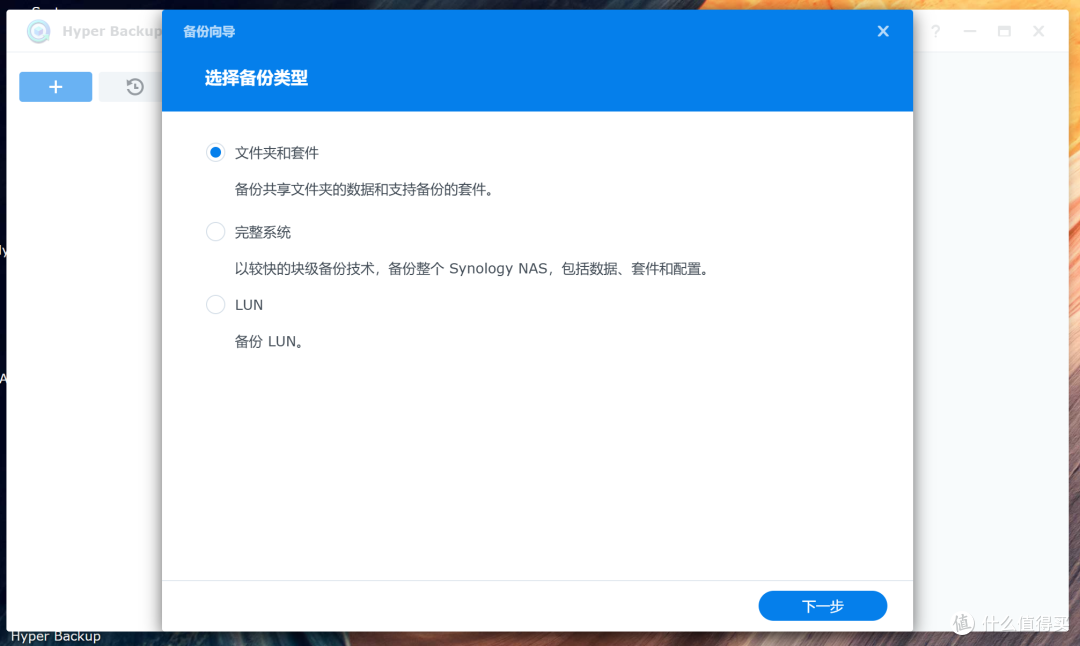The height and width of the screenshot is (646, 1080).
Task: Click the description 备份 LUN。
Action: [x=269, y=342]
